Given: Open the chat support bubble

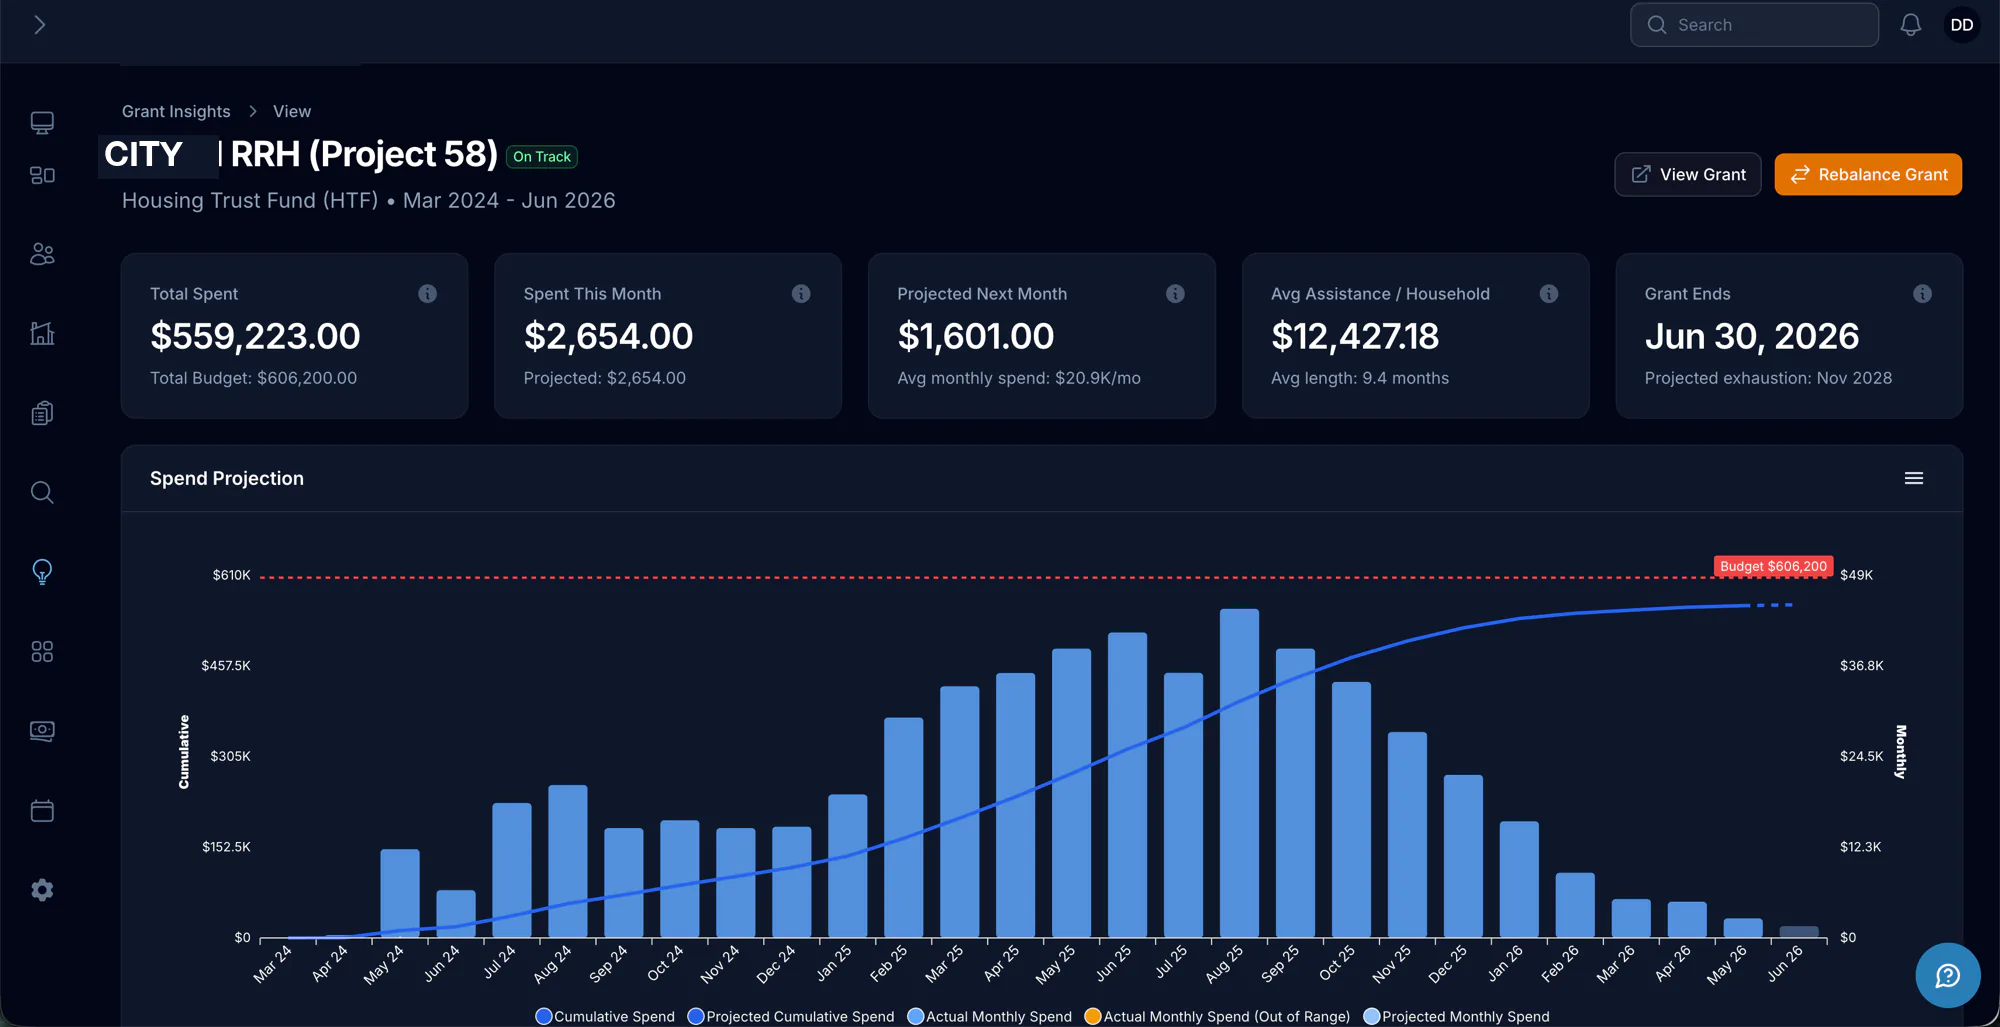Looking at the screenshot, I should point(1947,975).
